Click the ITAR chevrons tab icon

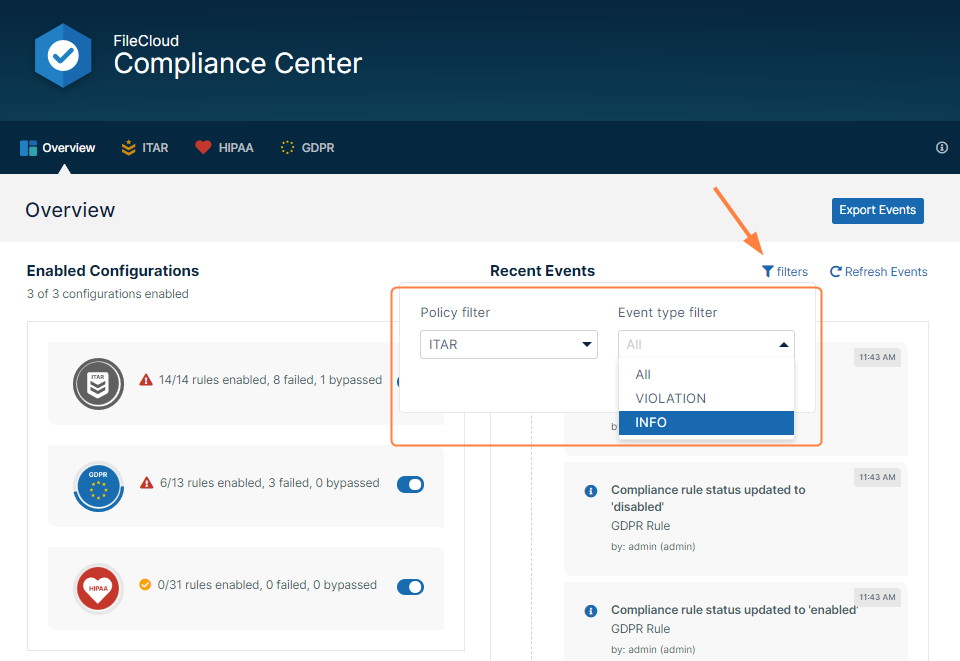click(129, 148)
